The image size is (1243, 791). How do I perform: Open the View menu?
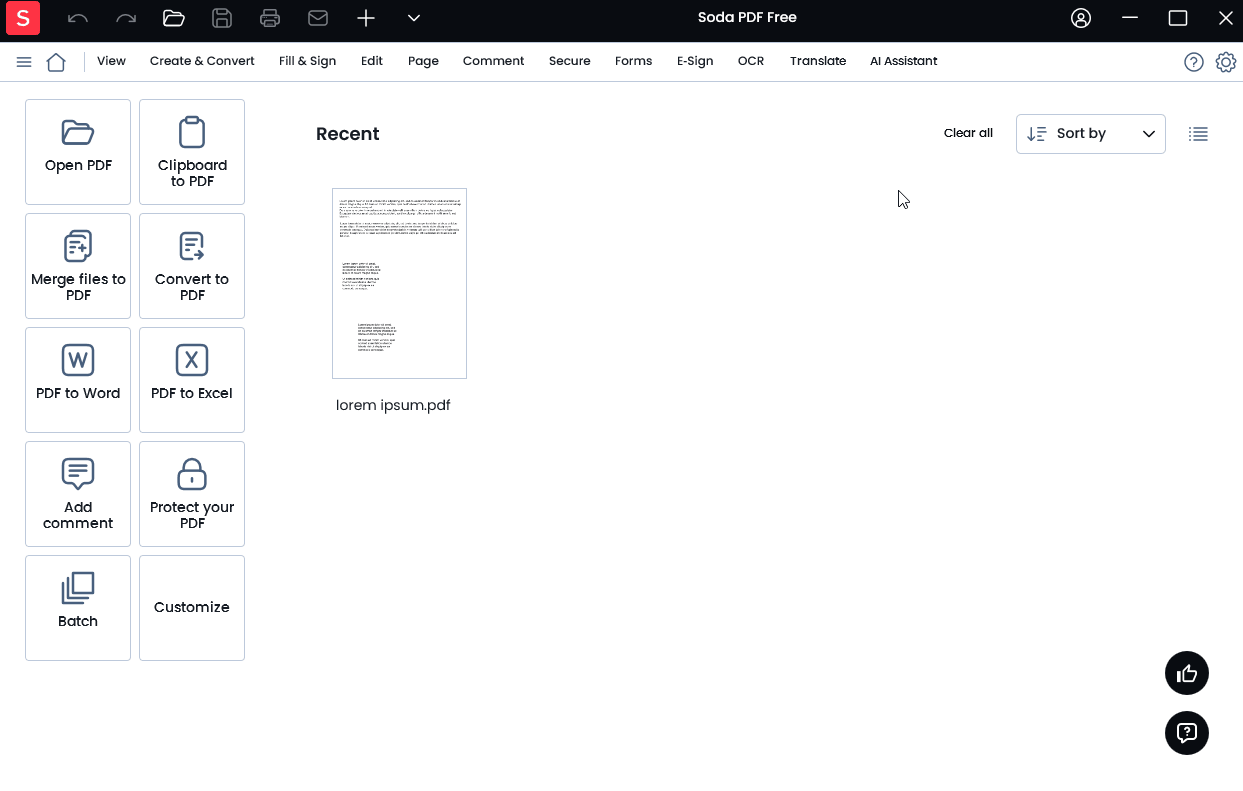111,61
